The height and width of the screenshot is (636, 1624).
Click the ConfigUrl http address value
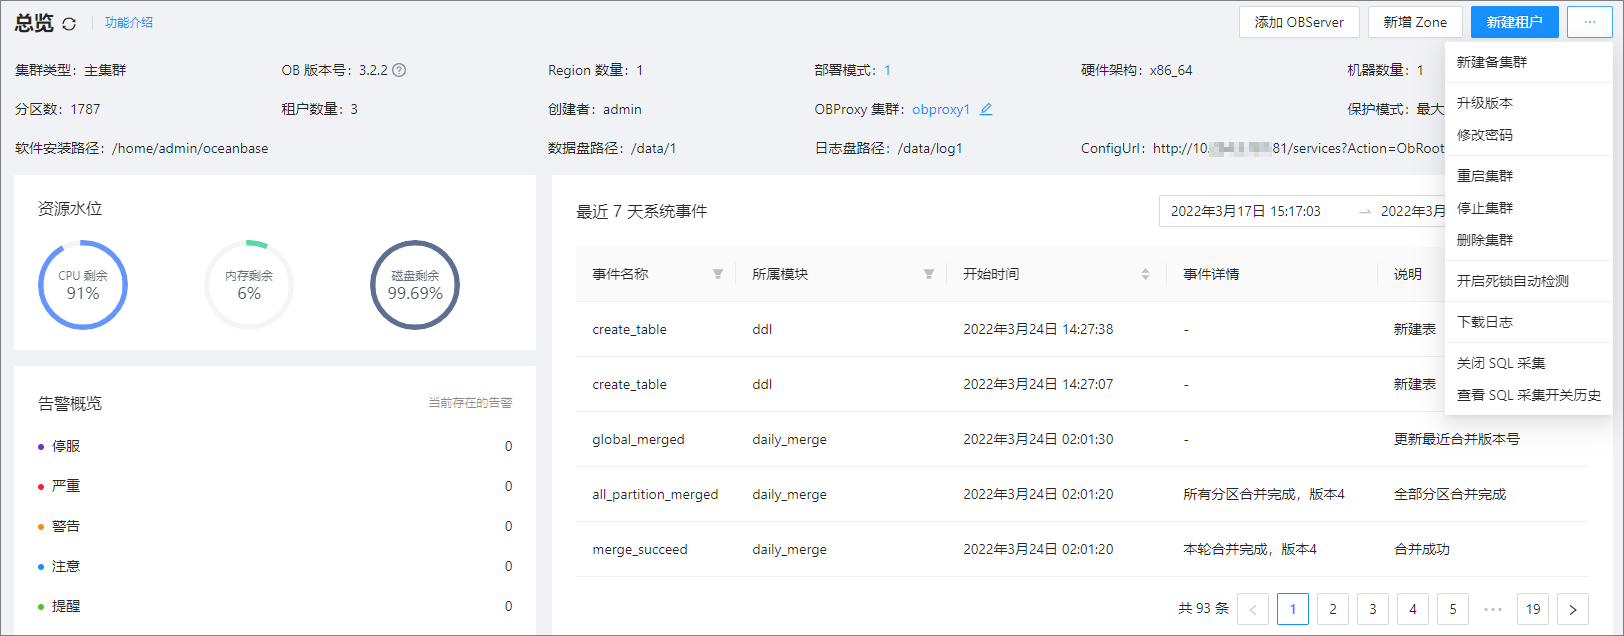[1299, 148]
